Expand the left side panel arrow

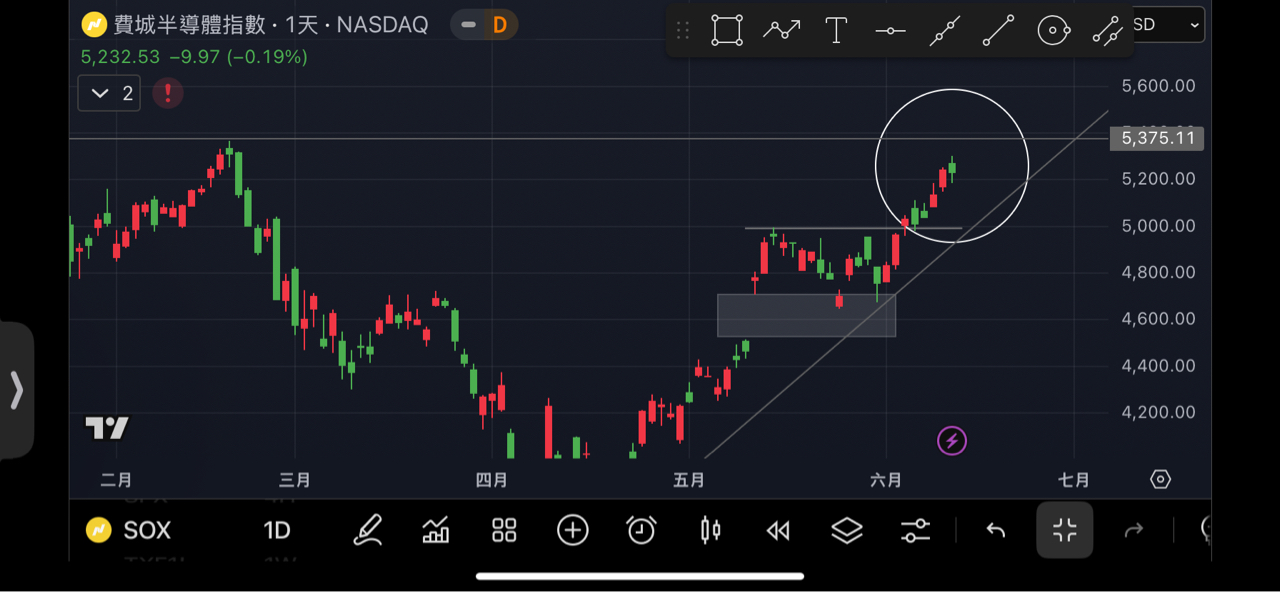tap(16, 390)
